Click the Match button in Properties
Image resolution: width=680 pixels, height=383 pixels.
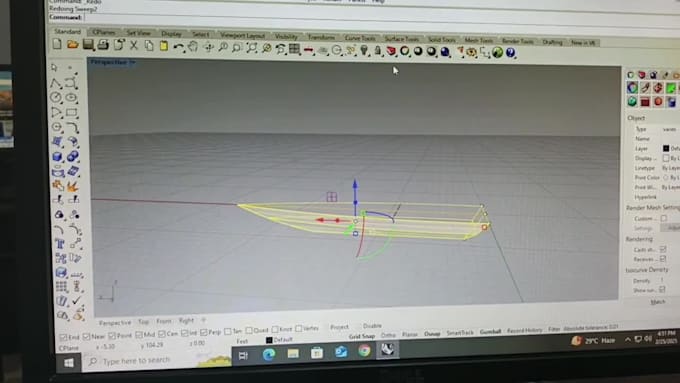point(657,302)
